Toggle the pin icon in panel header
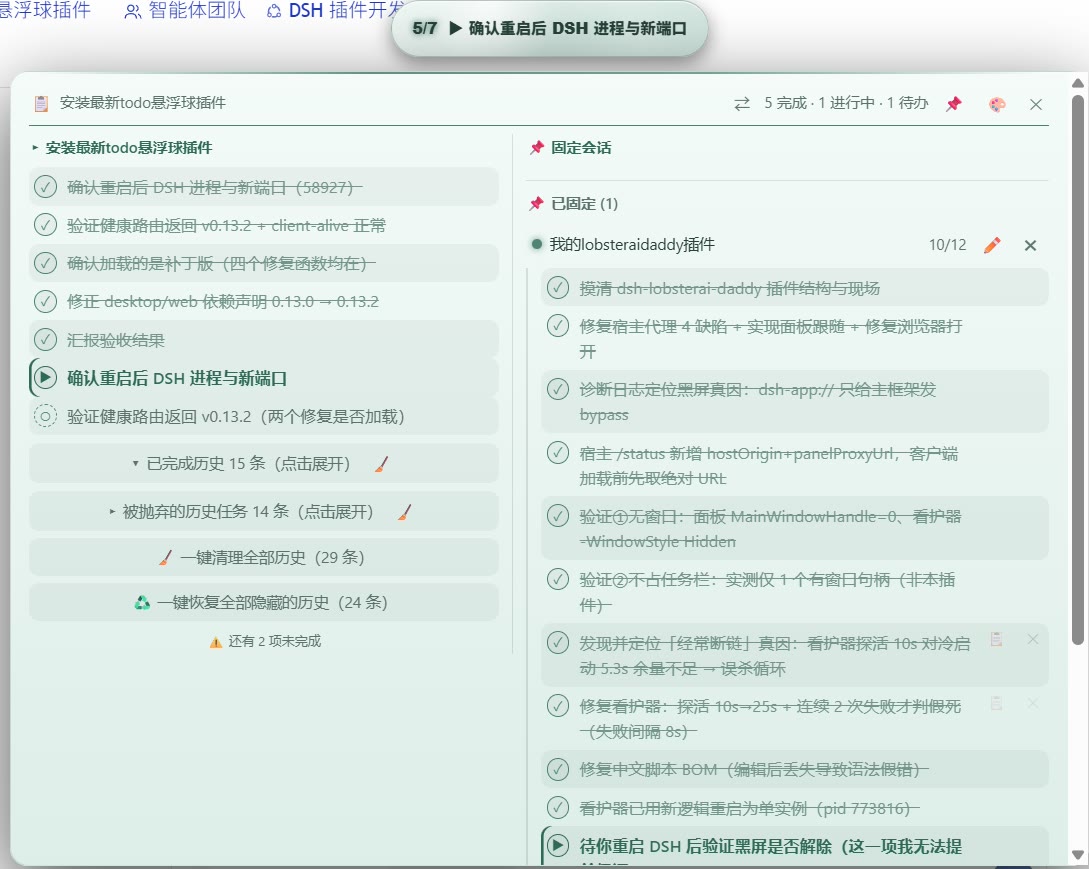The height and width of the screenshot is (869, 1089). click(954, 104)
